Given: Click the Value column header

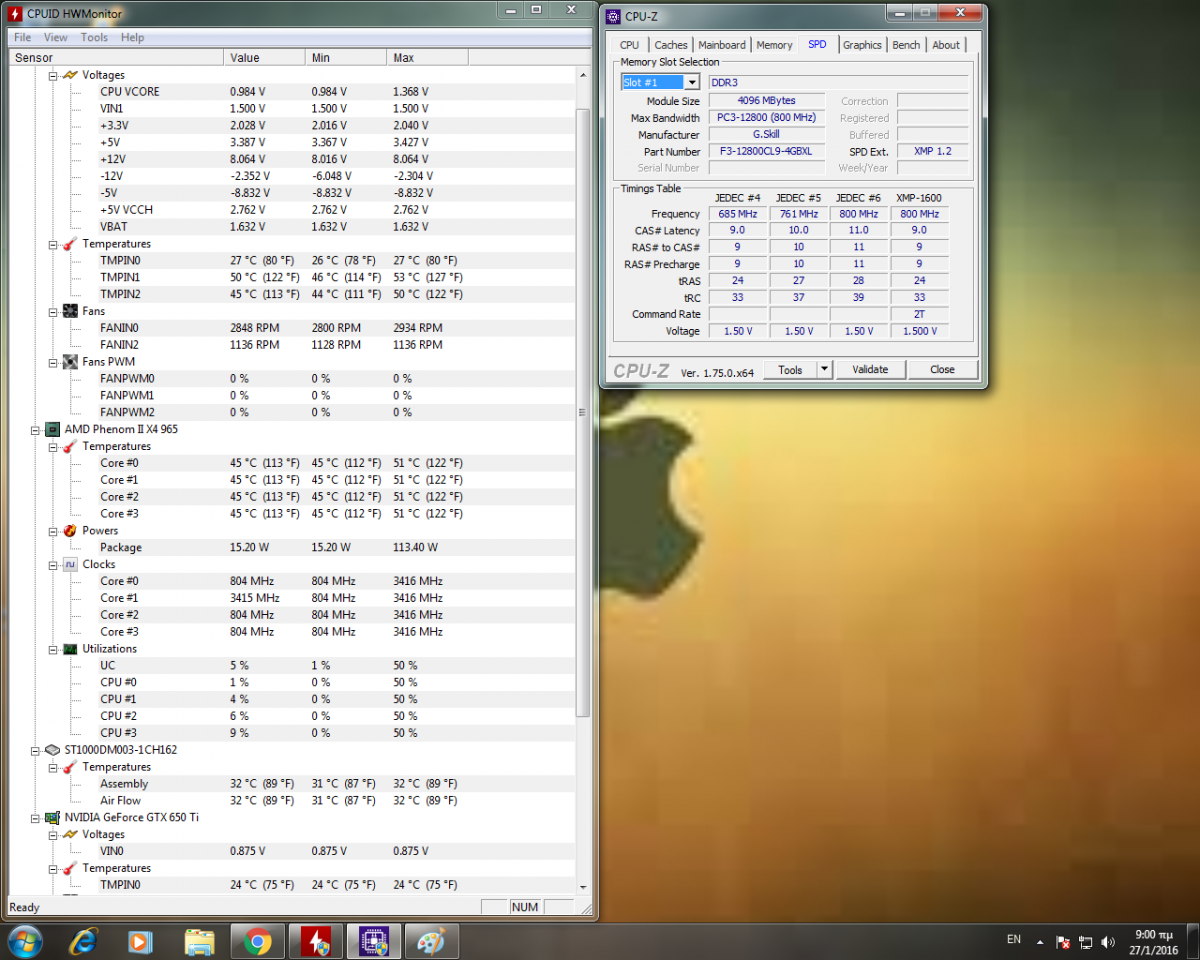Looking at the screenshot, I should [x=265, y=58].
